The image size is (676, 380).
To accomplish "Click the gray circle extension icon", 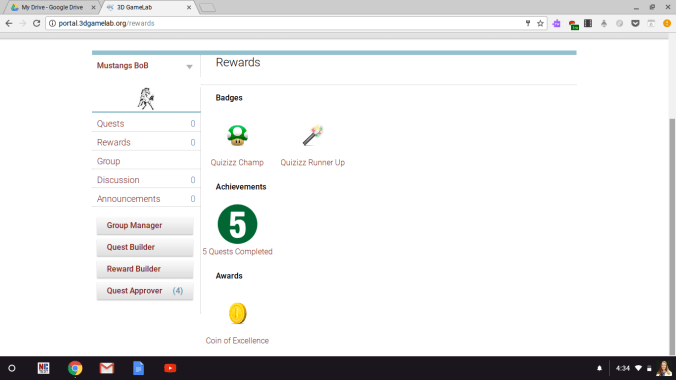I will point(620,23).
